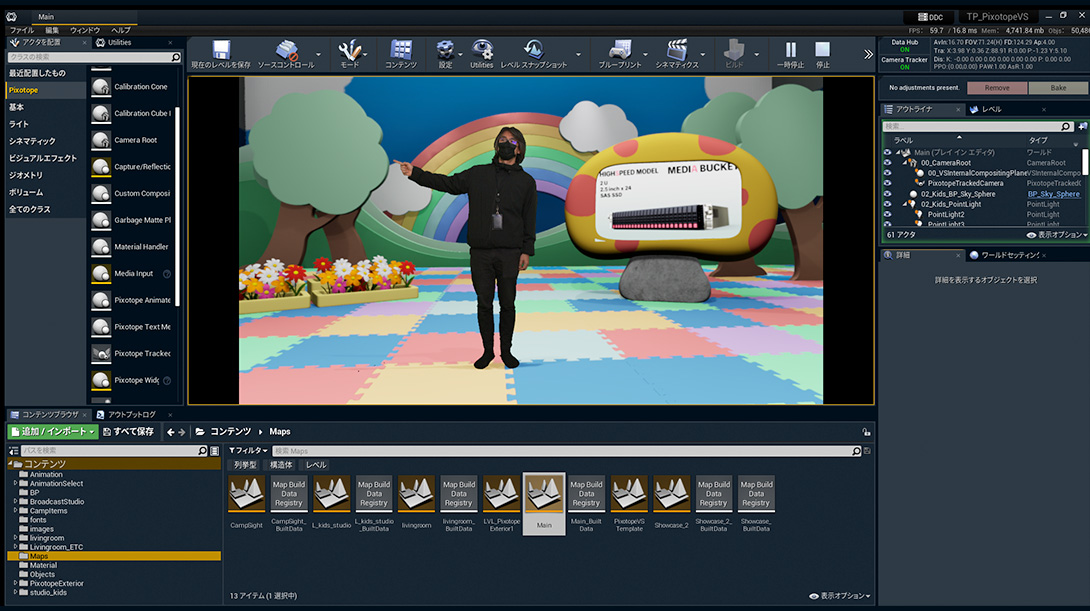Open the ファイル menu
1090x611 pixels.
click(22, 31)
